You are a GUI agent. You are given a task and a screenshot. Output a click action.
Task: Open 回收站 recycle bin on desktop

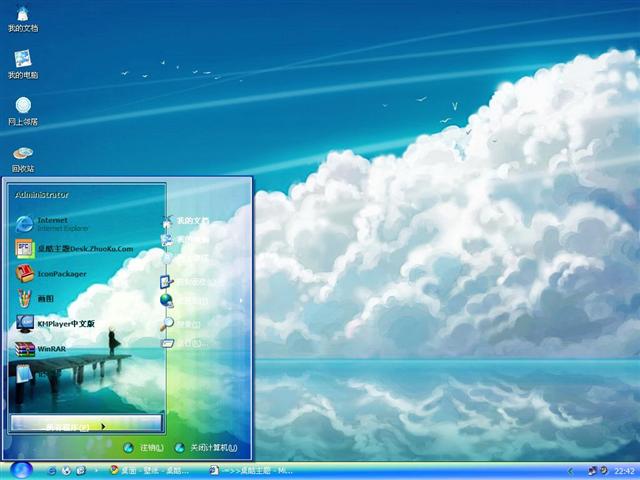click(23, 159)
